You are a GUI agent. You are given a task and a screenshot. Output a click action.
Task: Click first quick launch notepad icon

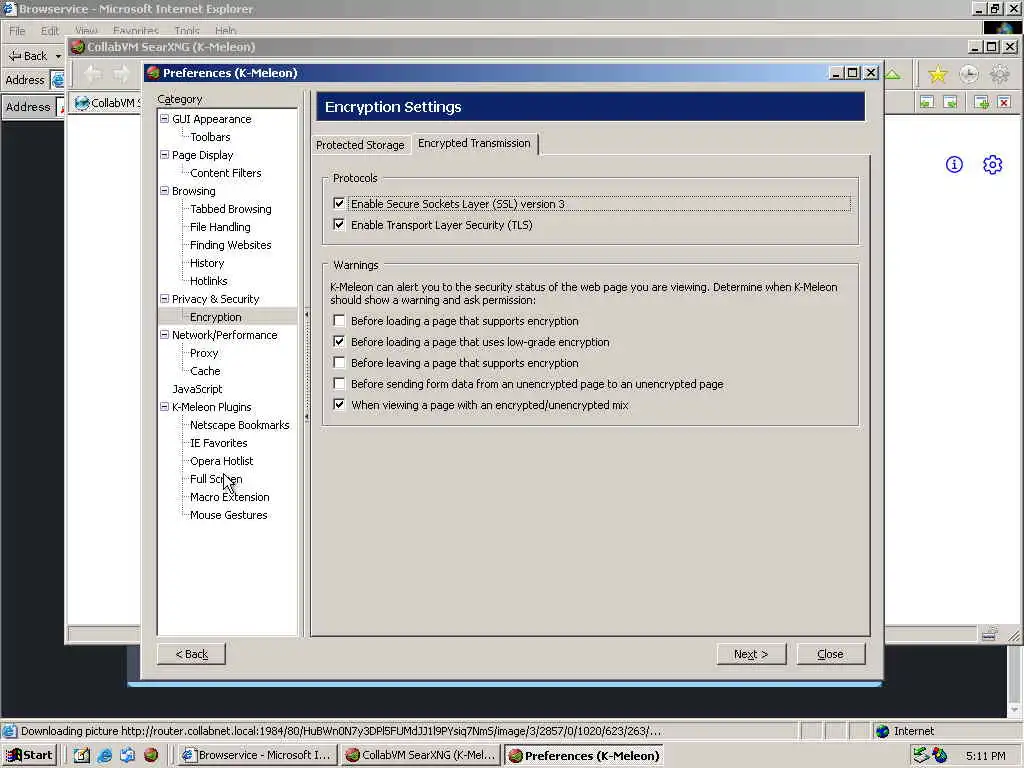(x=81, y=756)
